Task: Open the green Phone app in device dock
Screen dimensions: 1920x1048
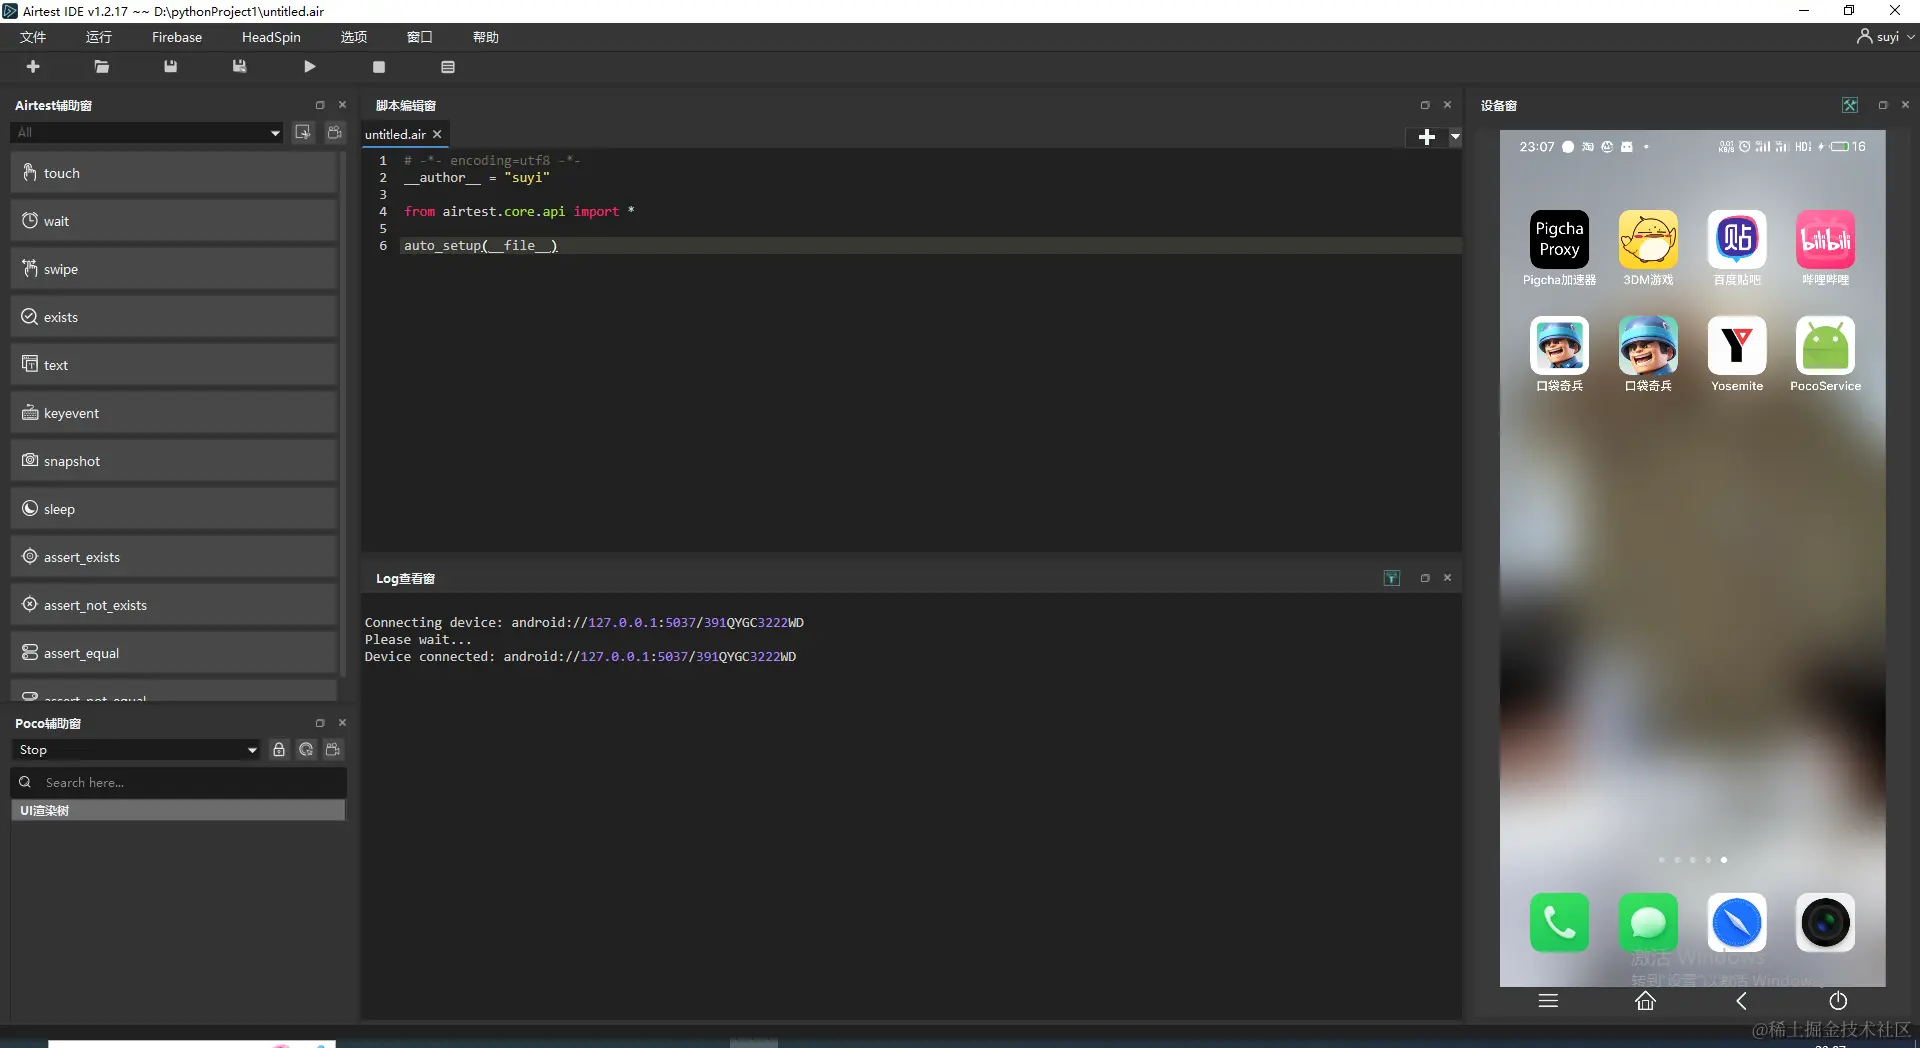Action: [1560, 922]
